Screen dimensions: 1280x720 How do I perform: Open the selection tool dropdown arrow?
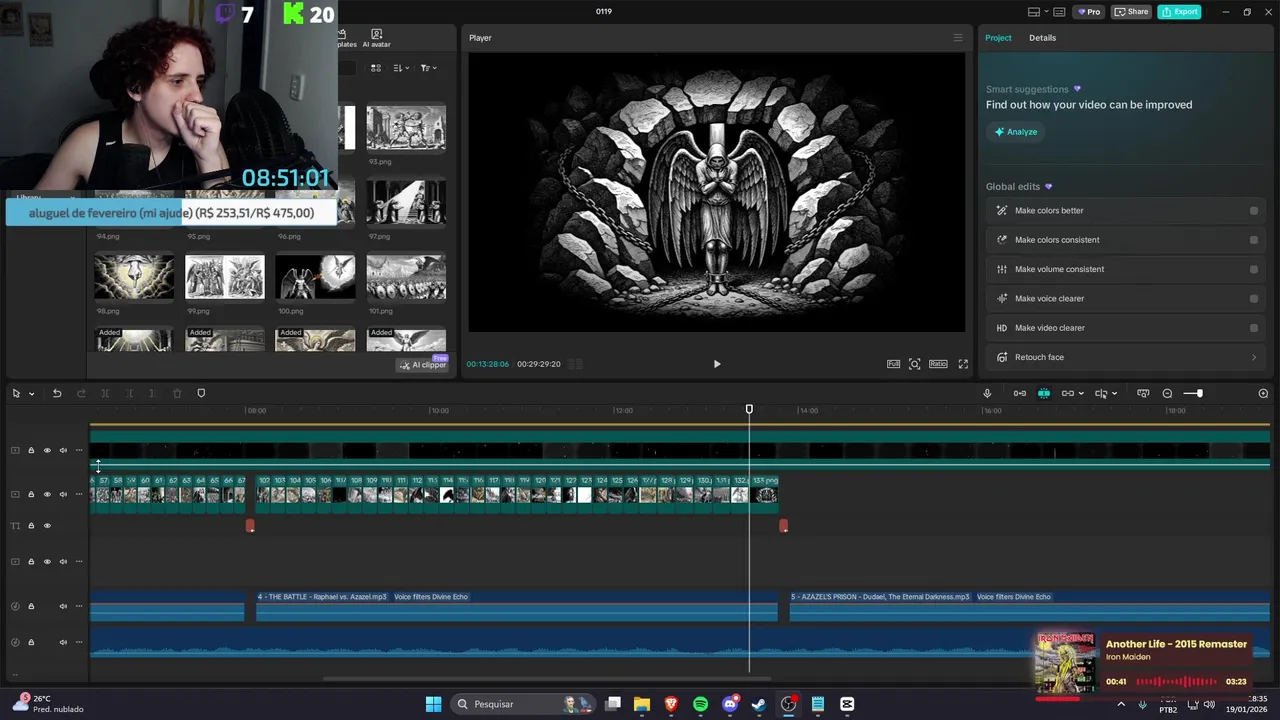32,394
